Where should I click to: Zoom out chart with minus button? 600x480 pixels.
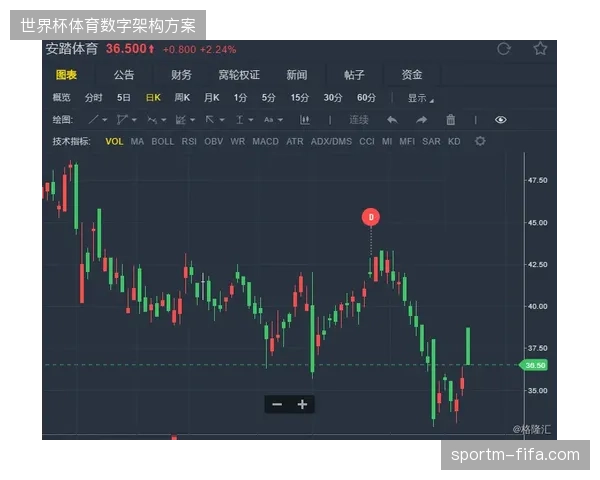[277, 404]
